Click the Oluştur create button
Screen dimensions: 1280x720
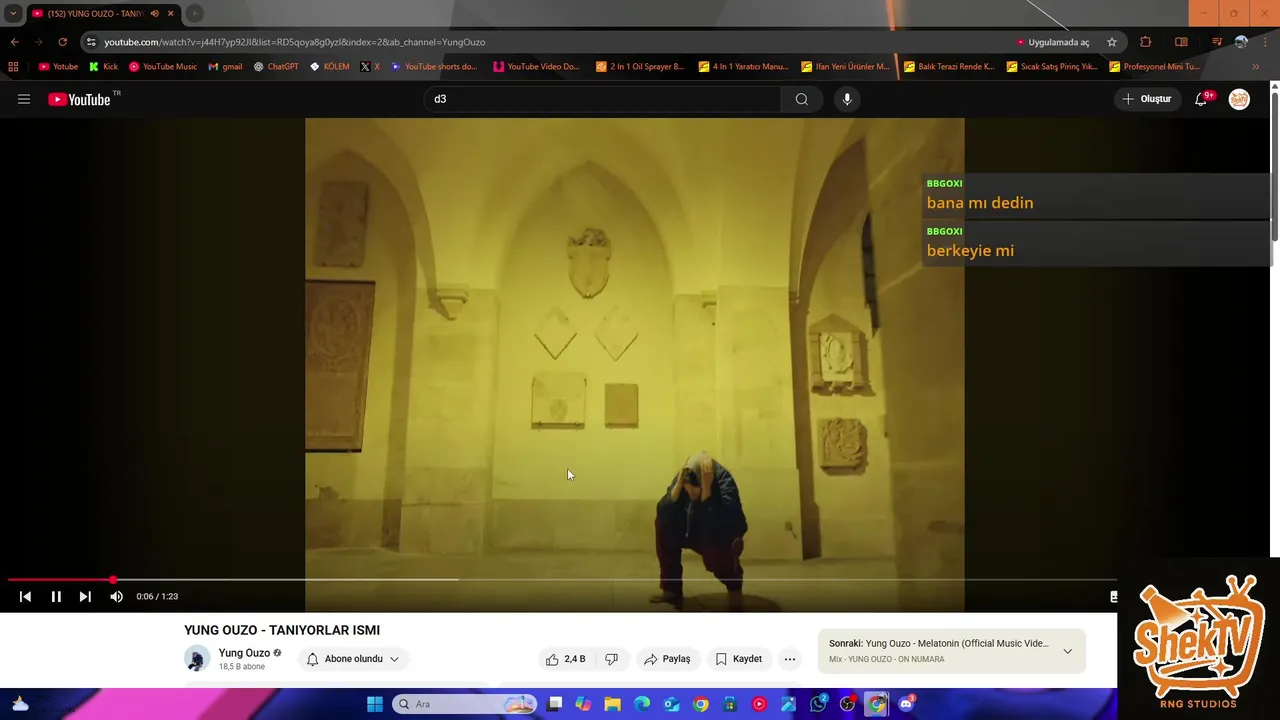1146,99
